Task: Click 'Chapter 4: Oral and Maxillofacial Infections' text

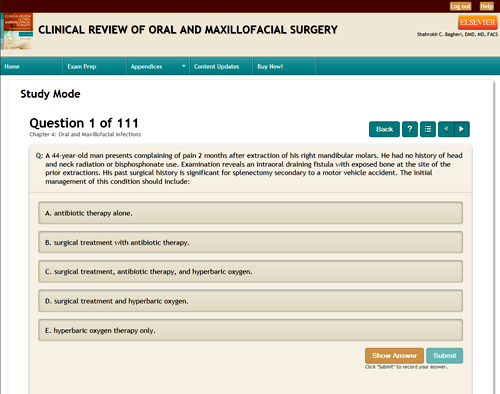Action: 85,134
